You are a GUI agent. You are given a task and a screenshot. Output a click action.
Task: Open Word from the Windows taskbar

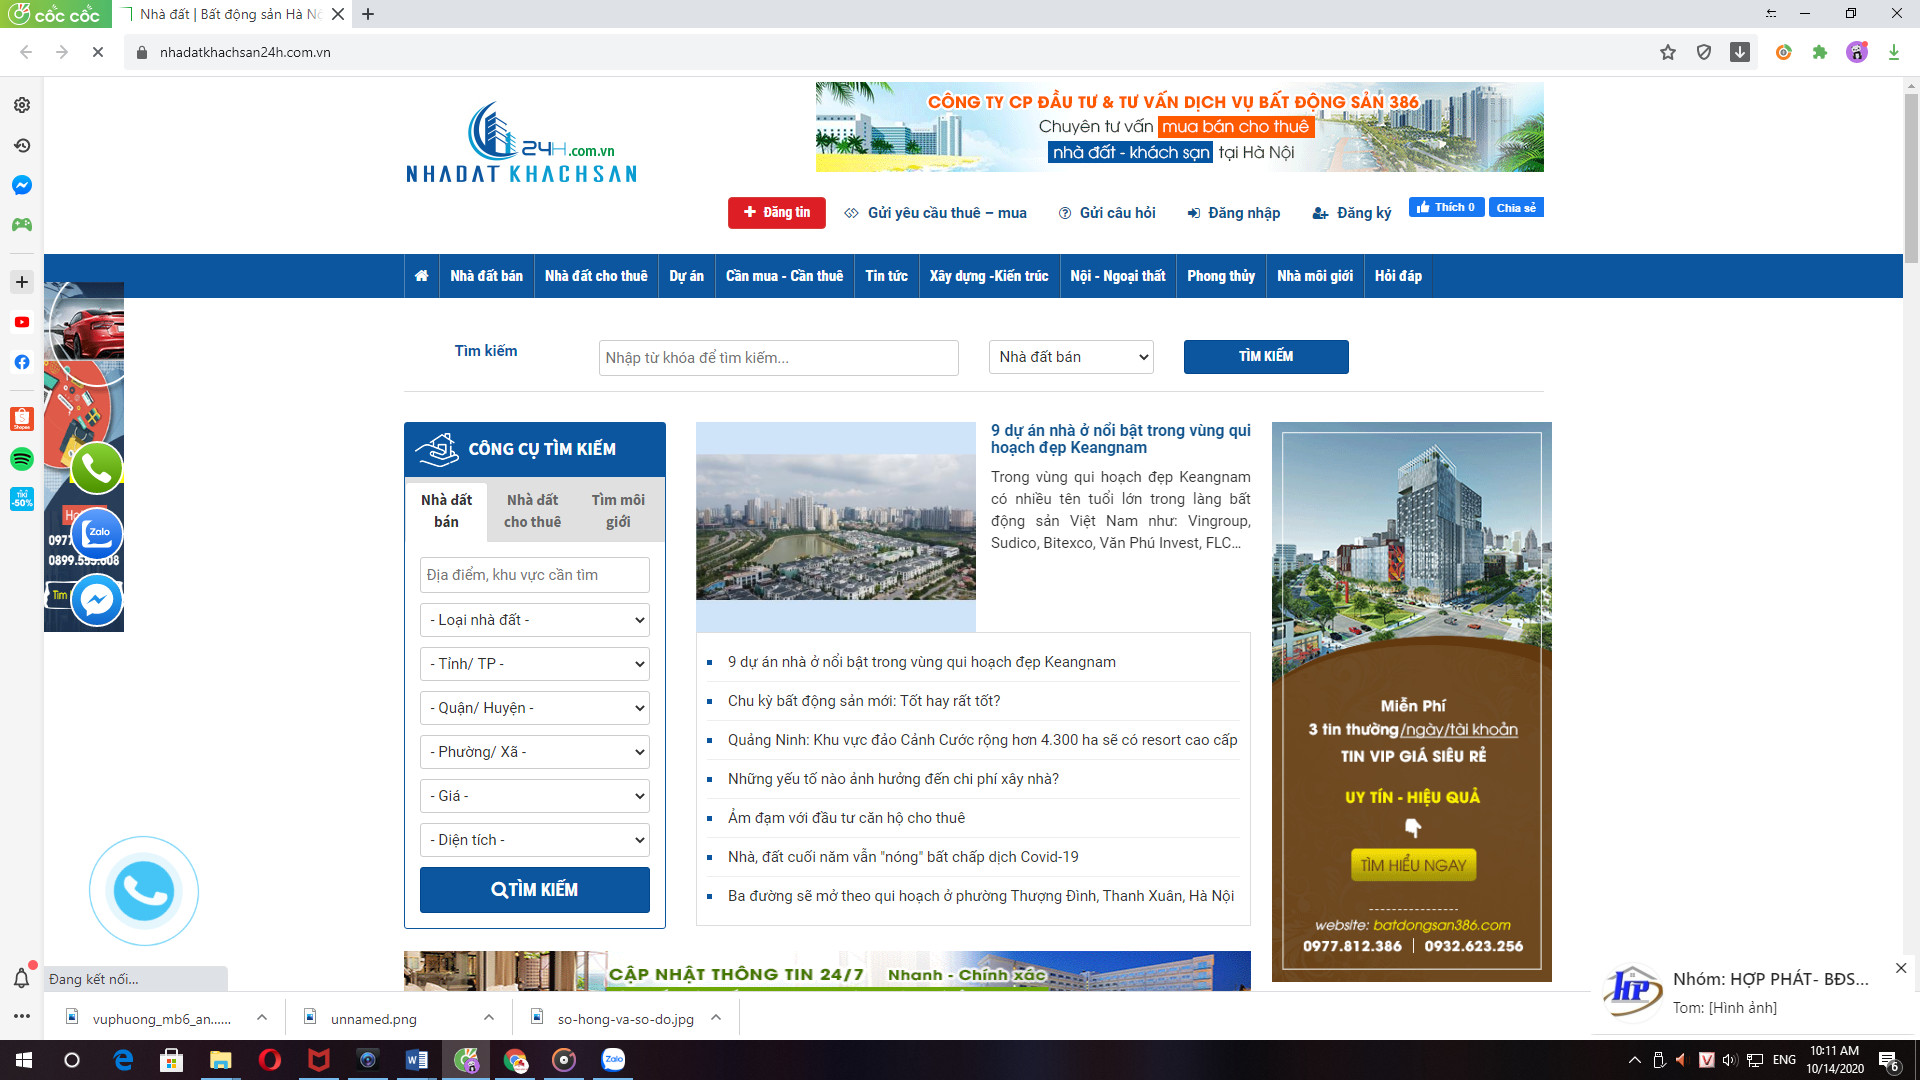click(417, 1060)
